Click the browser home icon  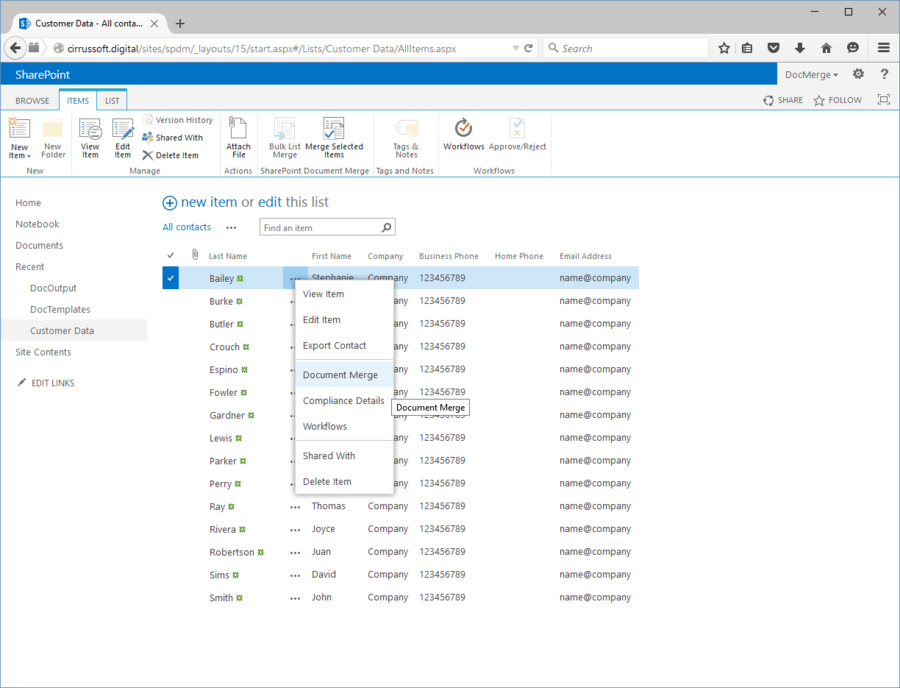click(827, 48)
